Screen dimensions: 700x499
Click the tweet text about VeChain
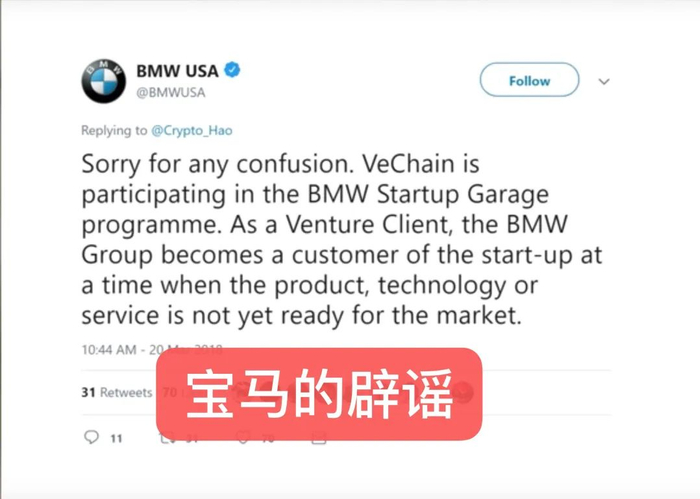pyautogui.click(x=342, y=240)
